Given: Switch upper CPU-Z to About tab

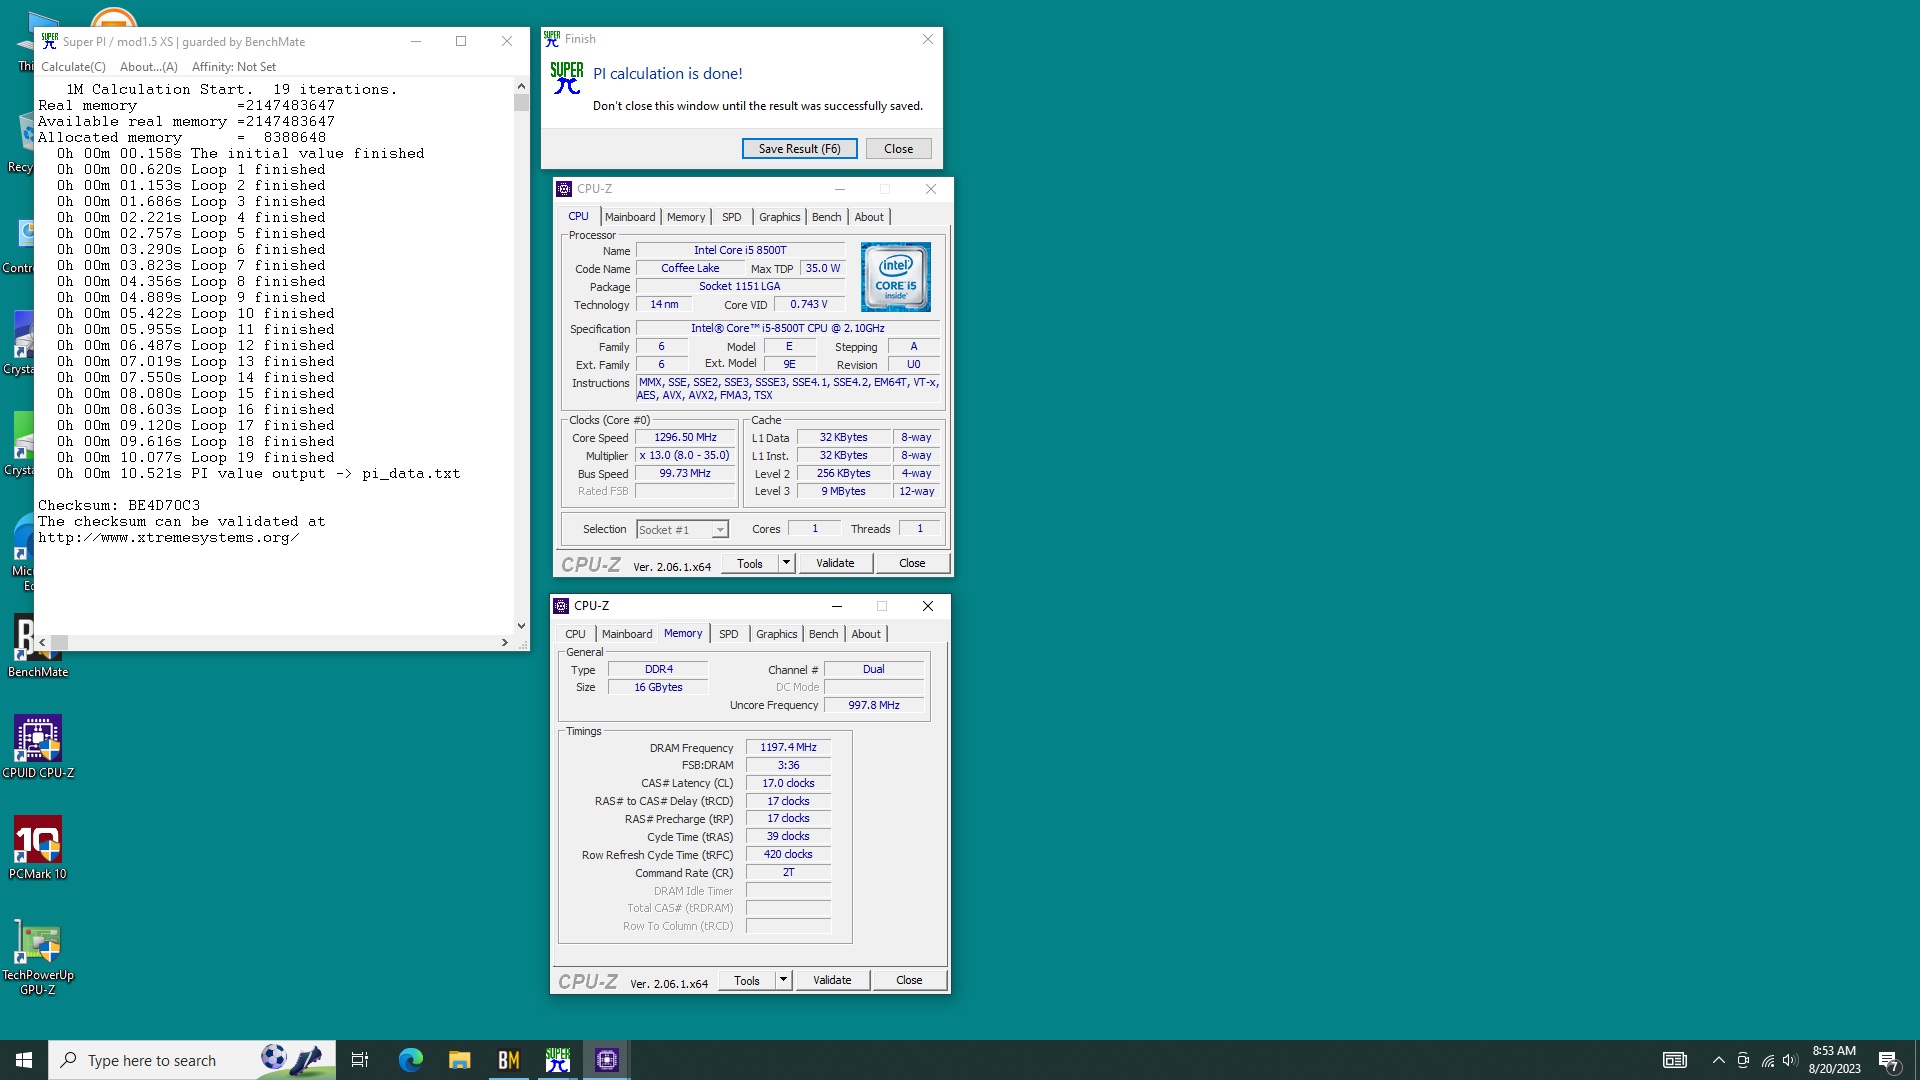Looking at the screenshot, I should coord(869,217).
